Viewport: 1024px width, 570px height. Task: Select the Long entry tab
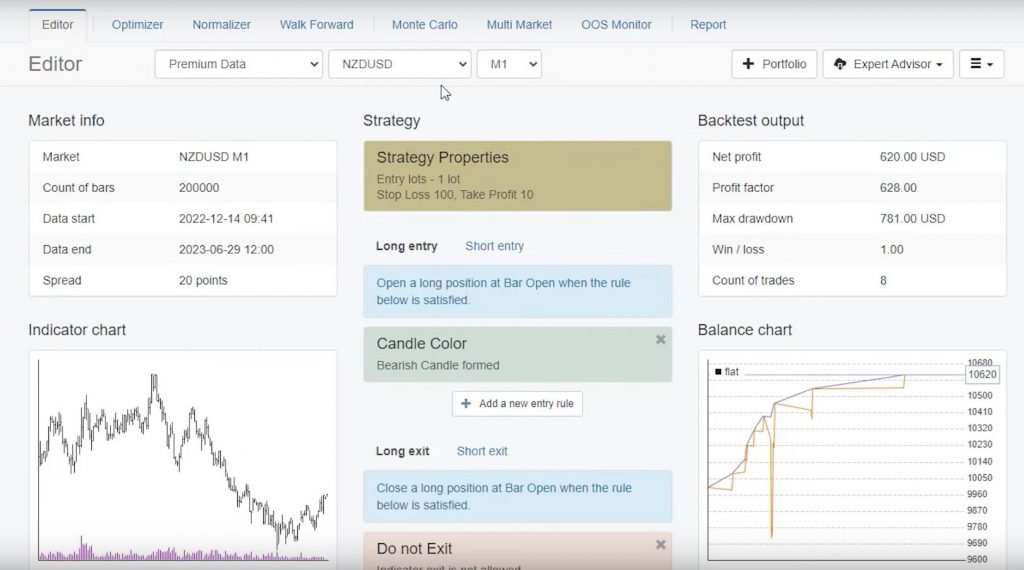(406, 246)
